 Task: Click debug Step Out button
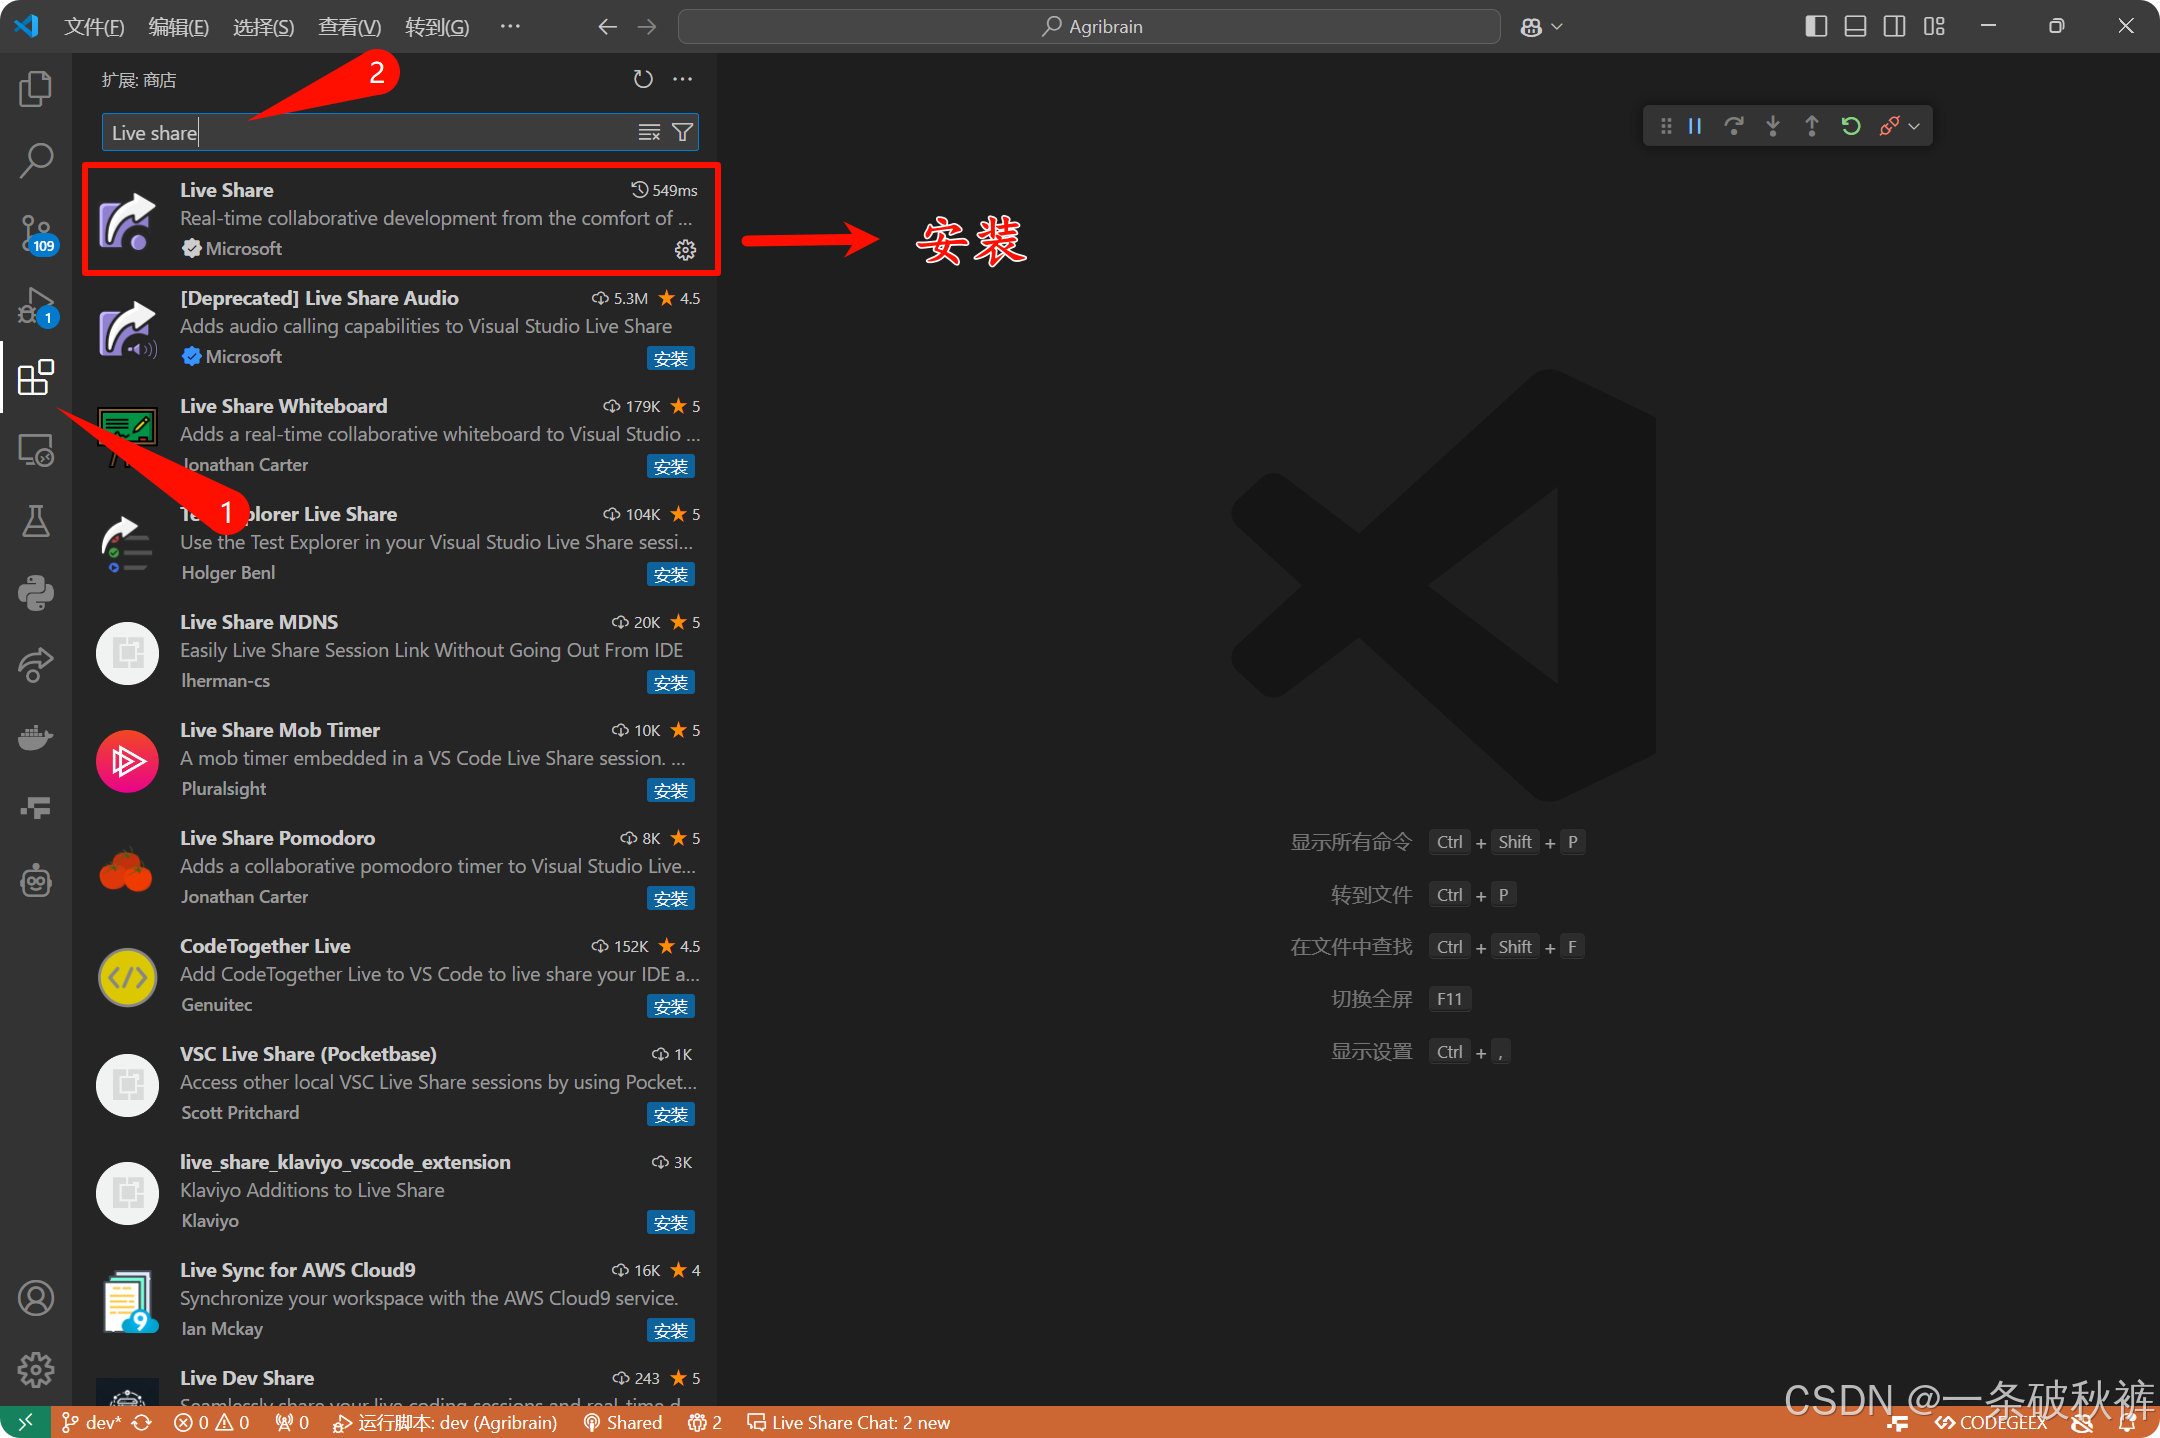(1812, 126)
